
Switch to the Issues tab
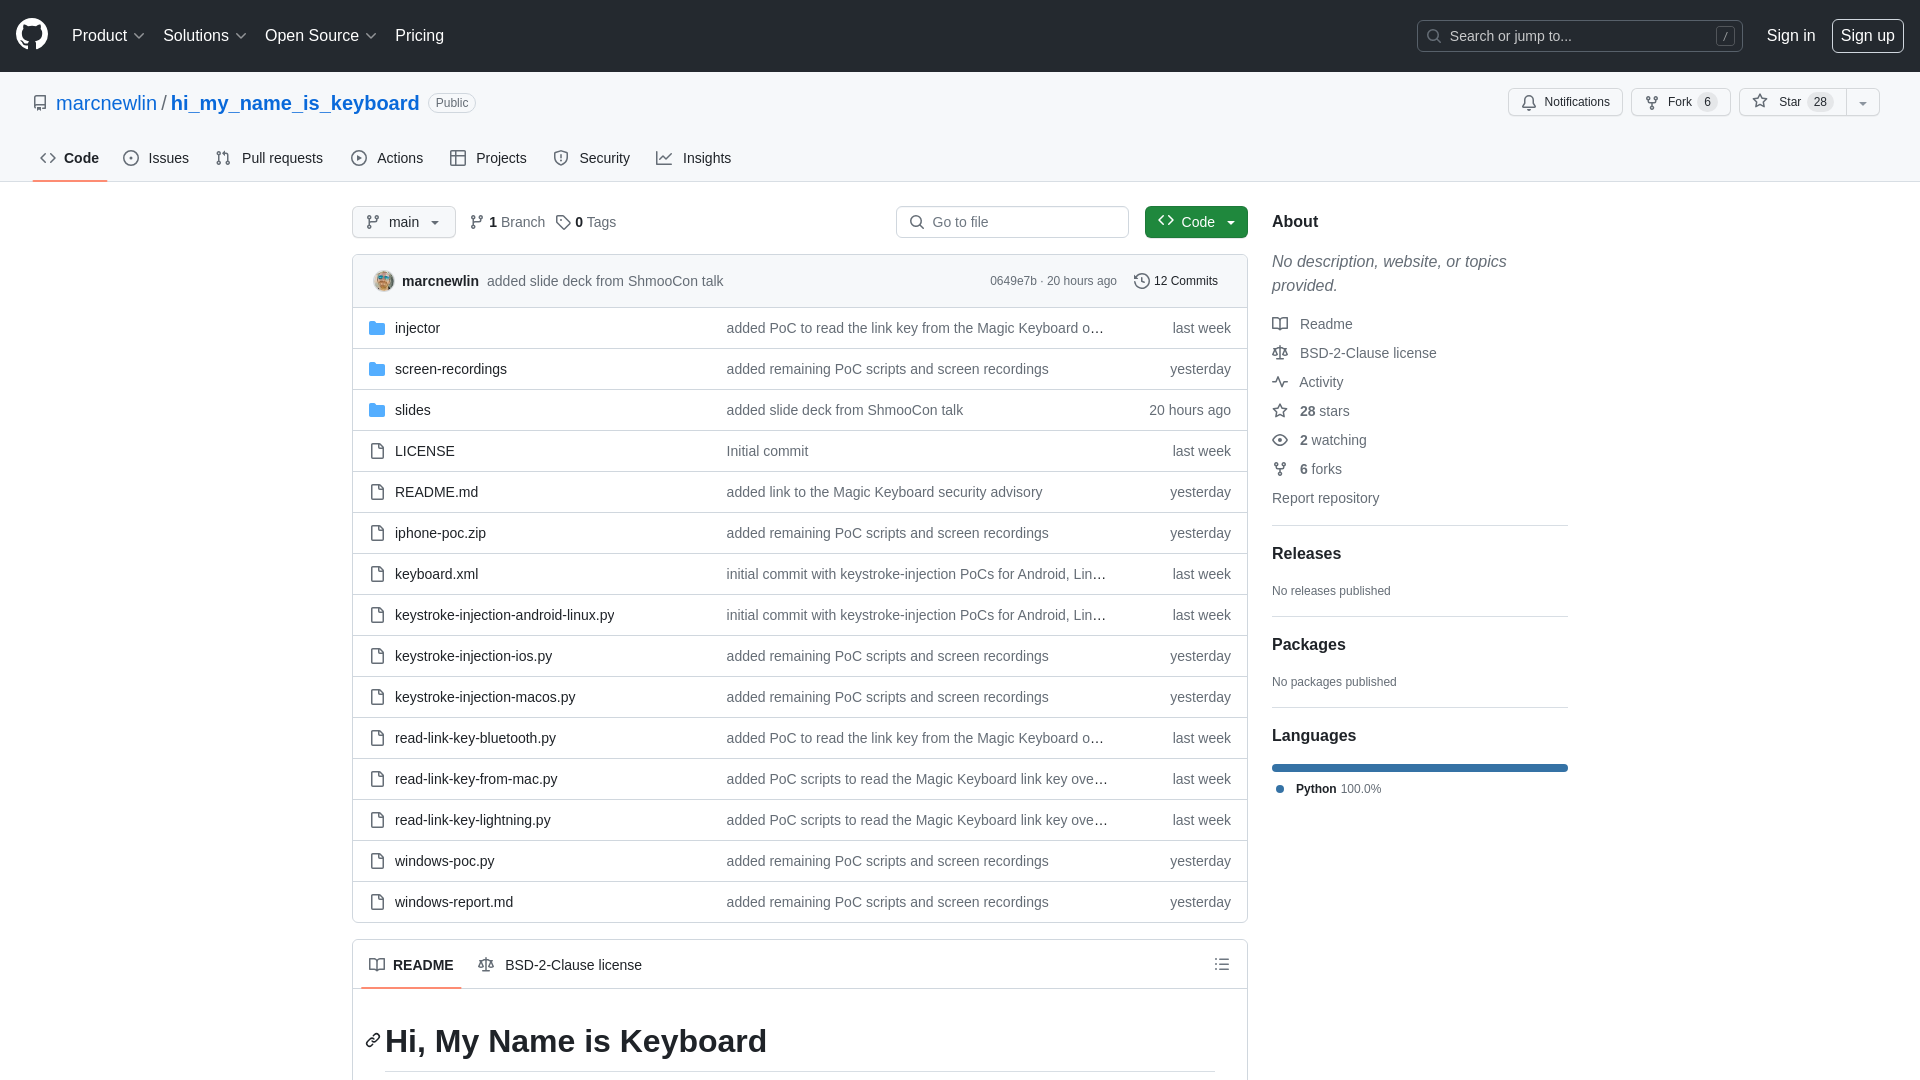156,158
